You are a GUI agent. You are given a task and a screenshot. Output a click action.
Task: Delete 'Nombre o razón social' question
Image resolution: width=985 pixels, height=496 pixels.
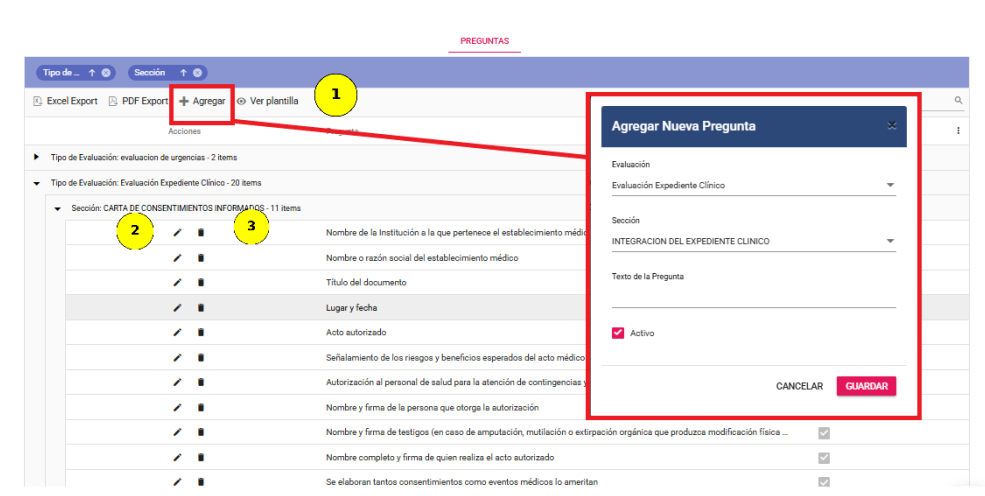click(201, 258)
